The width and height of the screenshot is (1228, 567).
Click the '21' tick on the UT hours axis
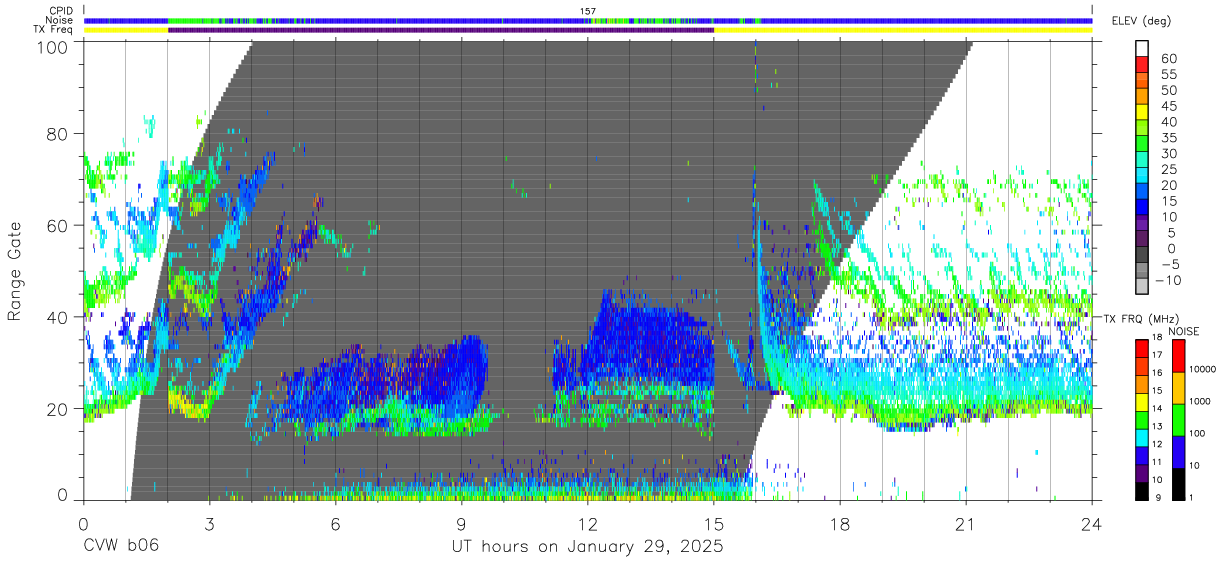[966, 523]
